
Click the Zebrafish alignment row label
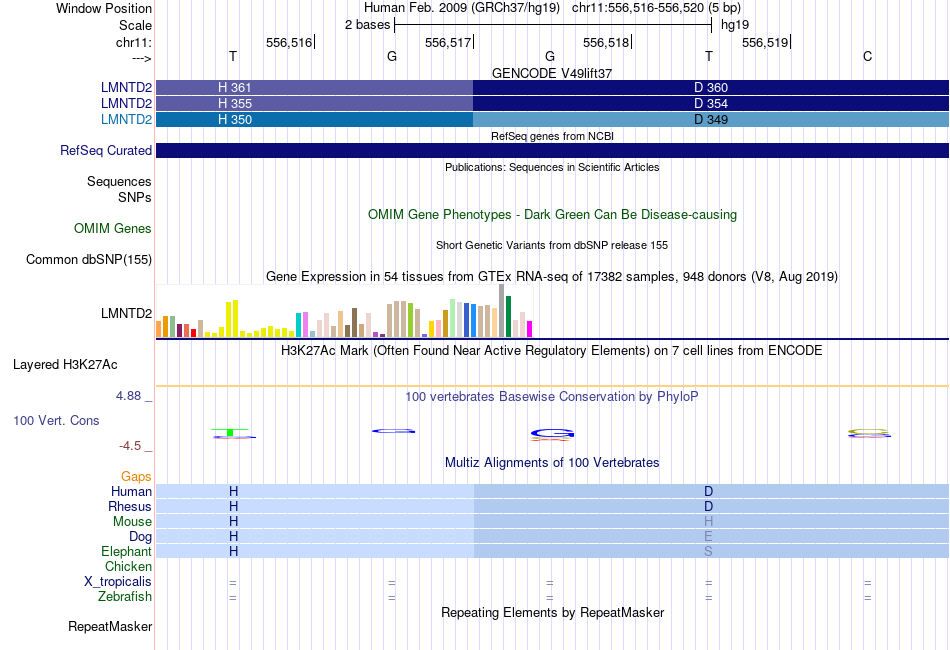pyautogui.click(x=125, y=596)
